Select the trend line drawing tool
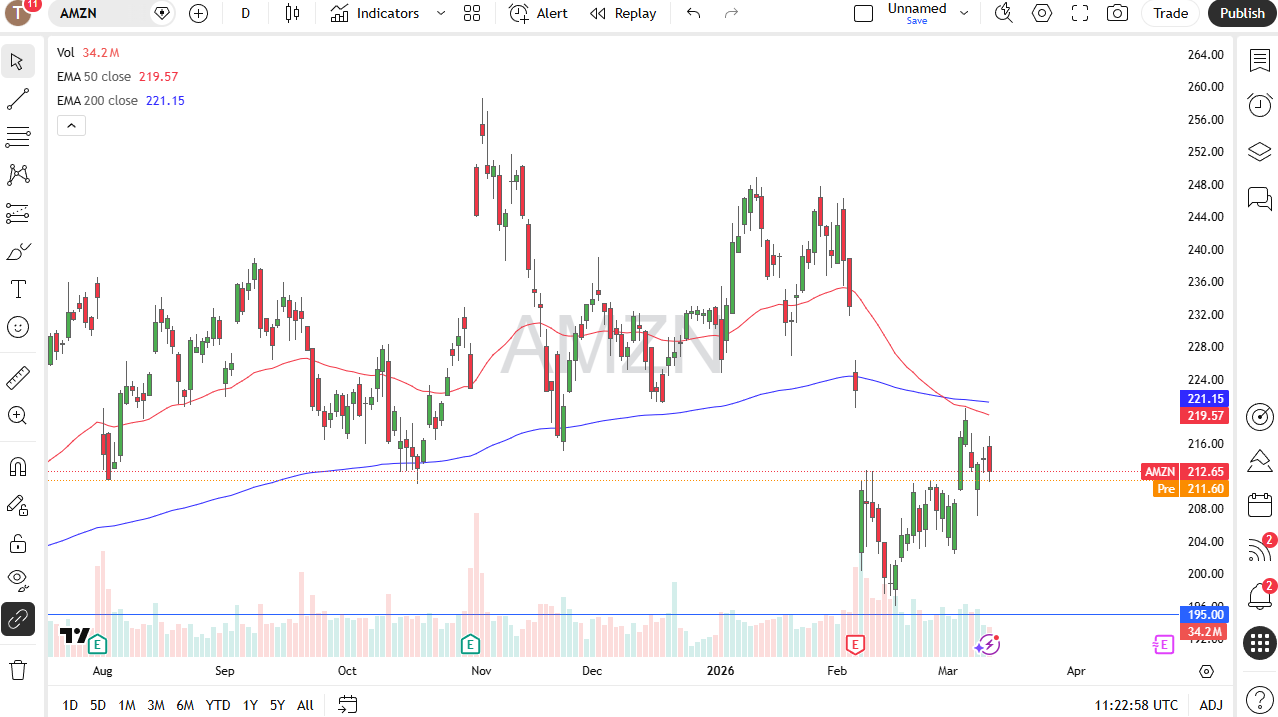This screenshot has height=717, width=1278. 18,99
